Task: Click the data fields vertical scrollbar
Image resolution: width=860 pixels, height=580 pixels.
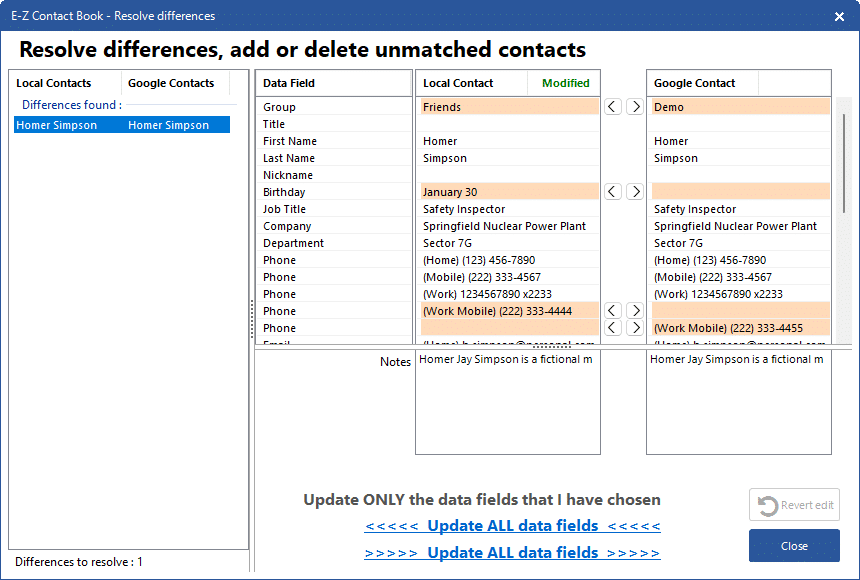Action: coord(845,165)
